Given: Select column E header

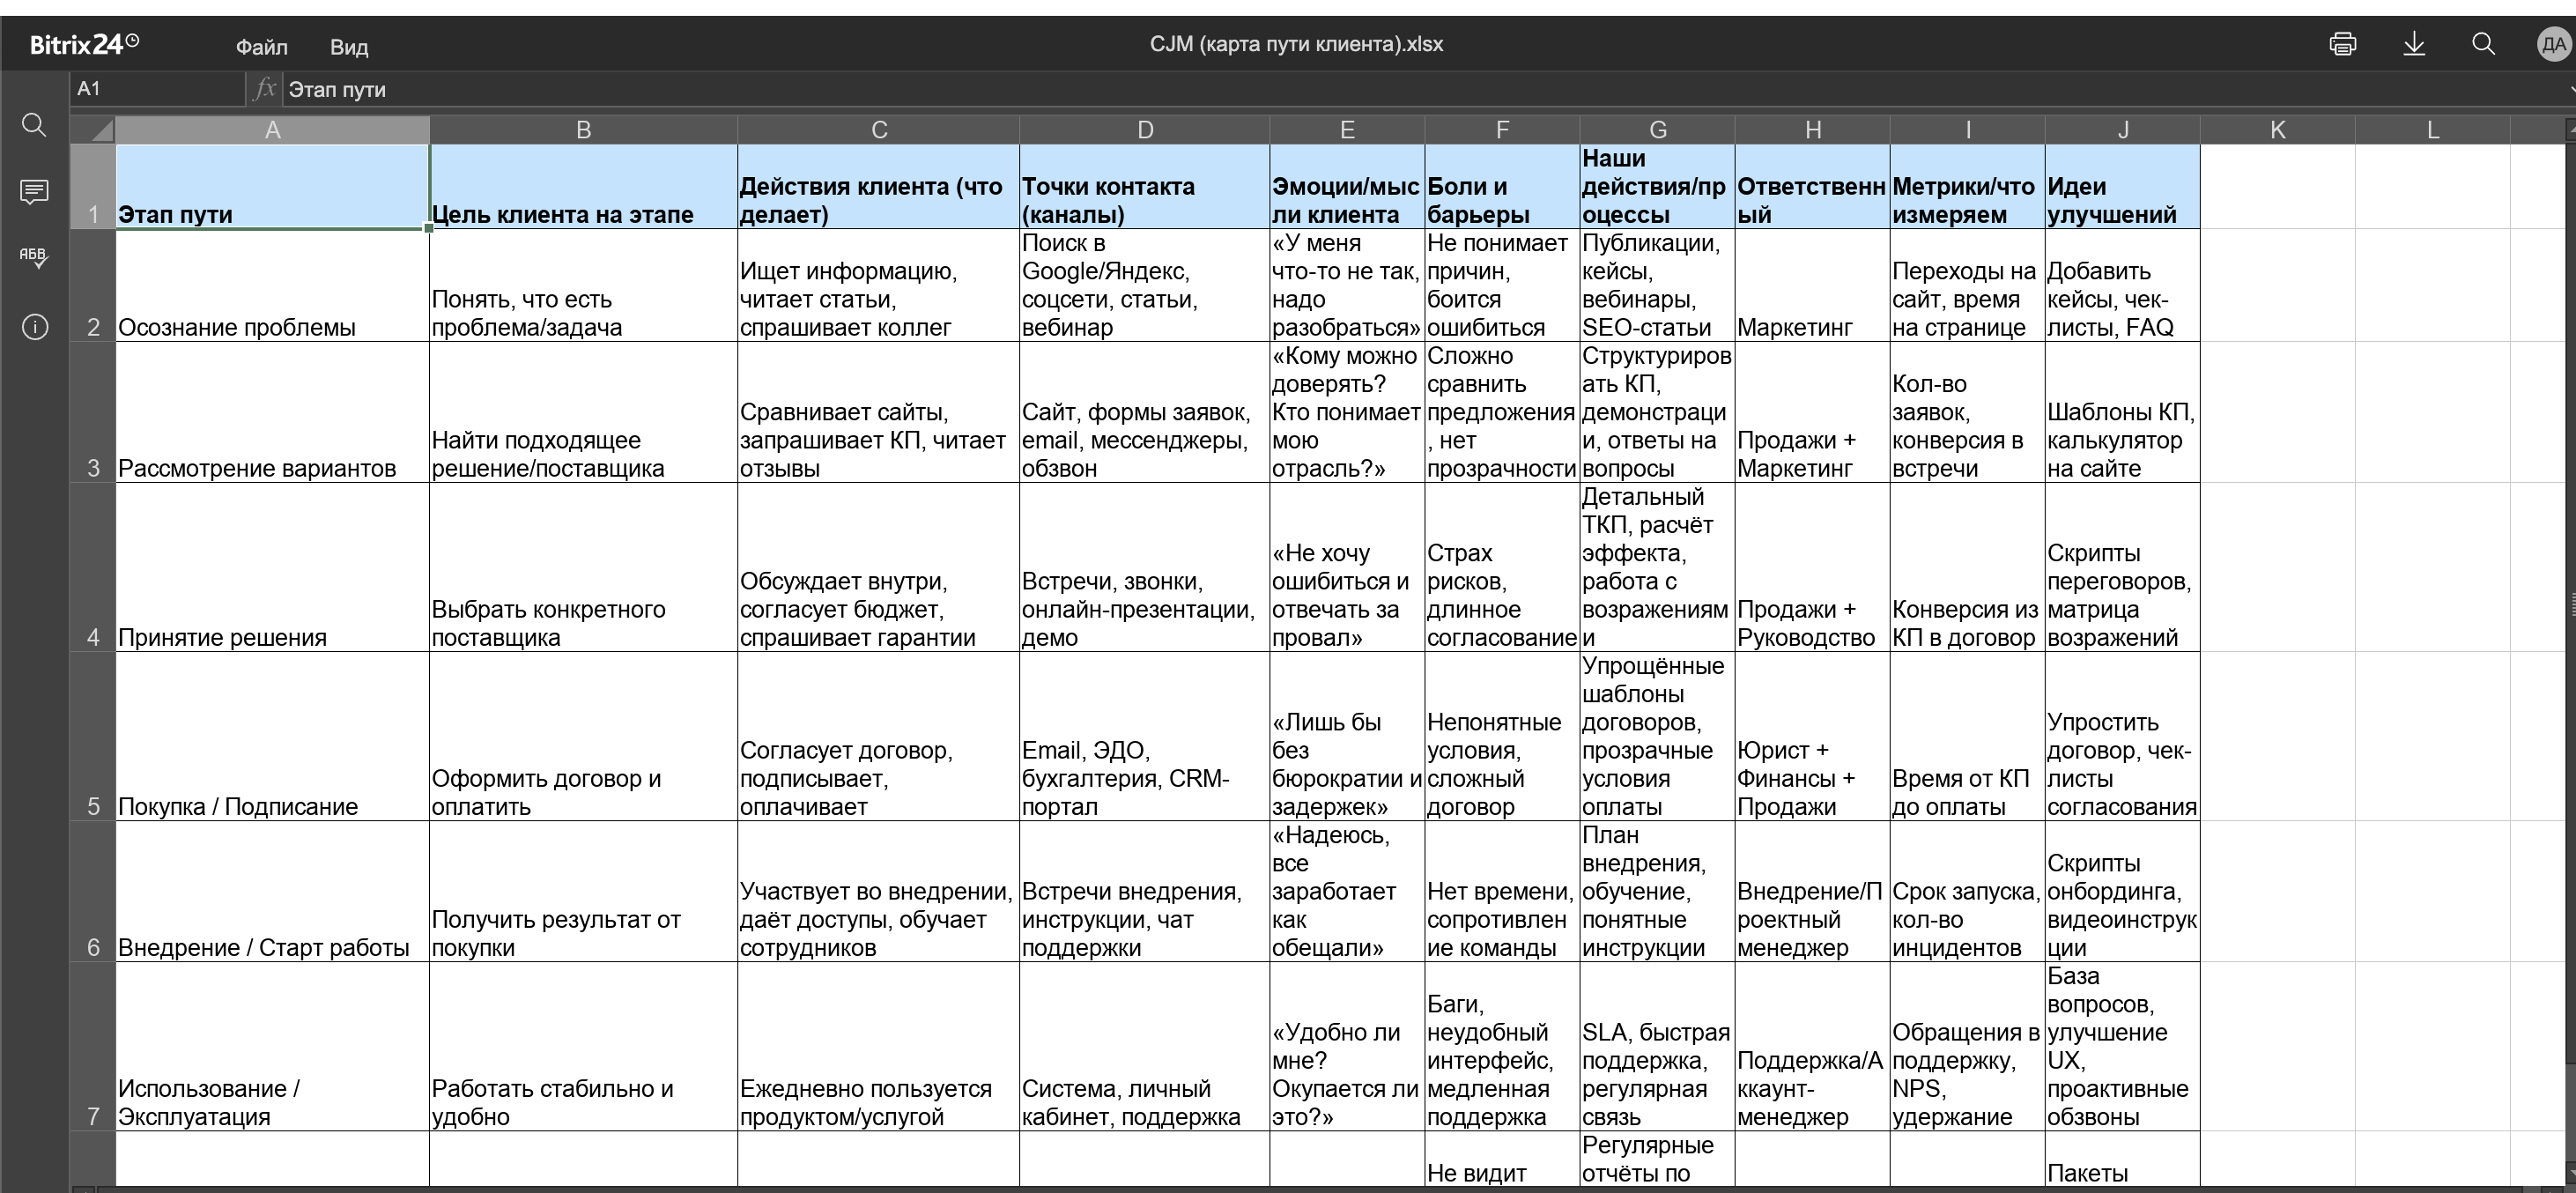Looking at the screenshot, I should pos(1347,130).
